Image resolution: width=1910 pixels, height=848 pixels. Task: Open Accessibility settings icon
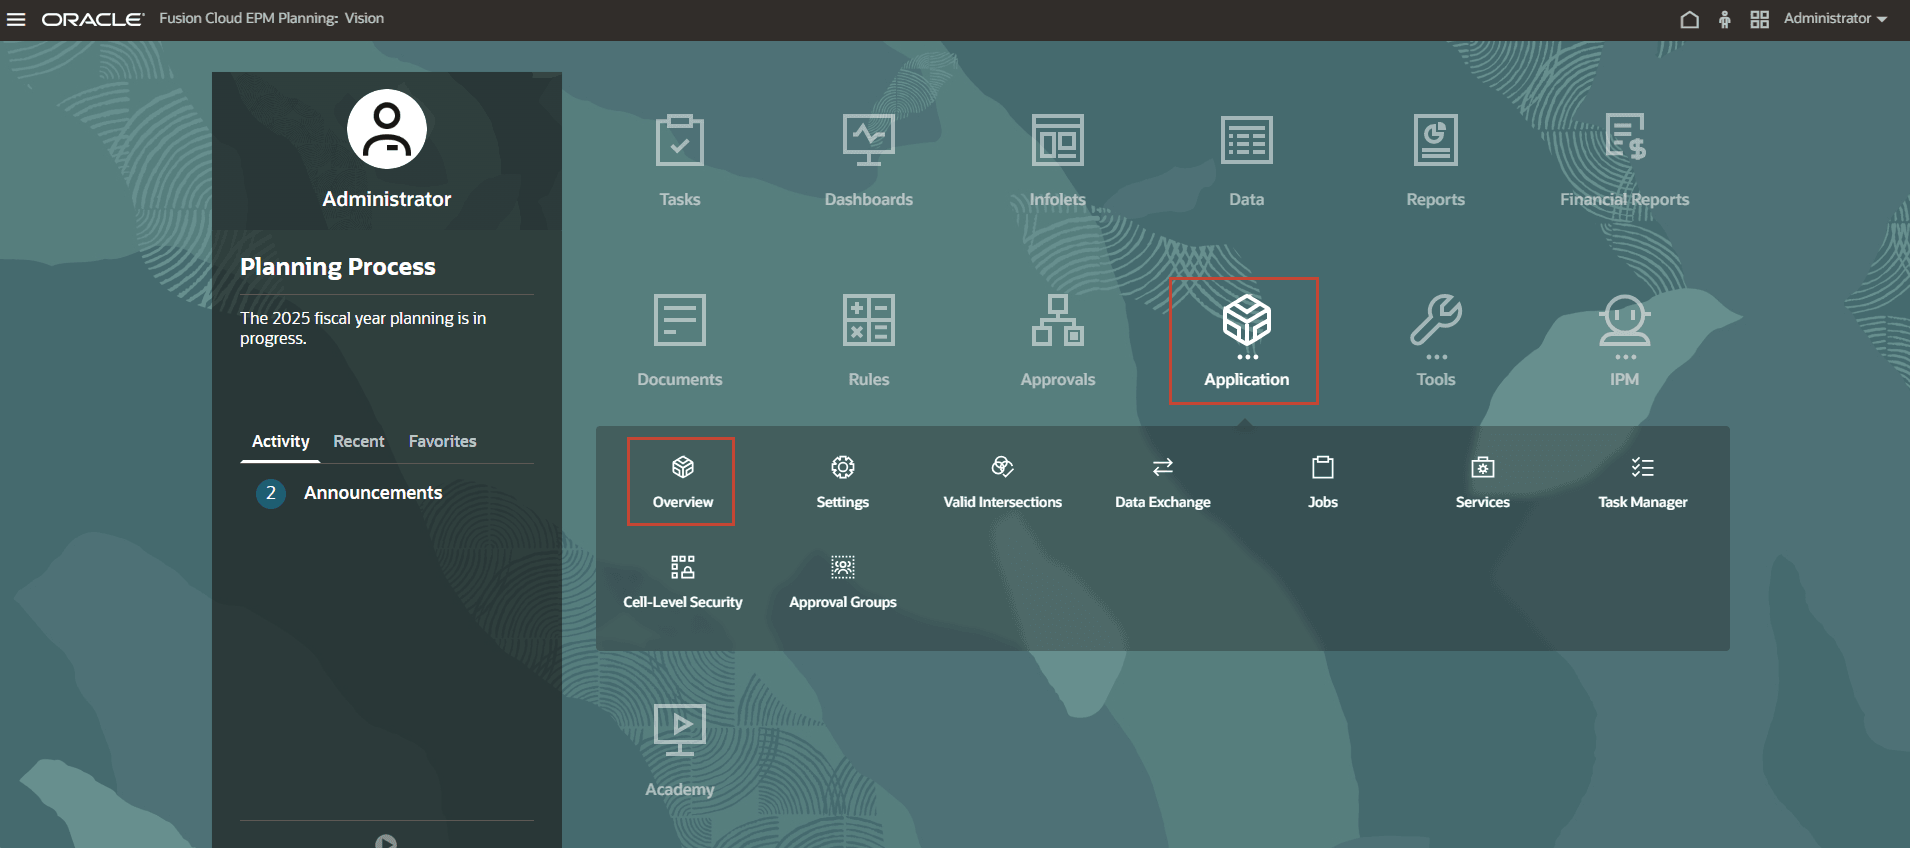[1724, 19]
